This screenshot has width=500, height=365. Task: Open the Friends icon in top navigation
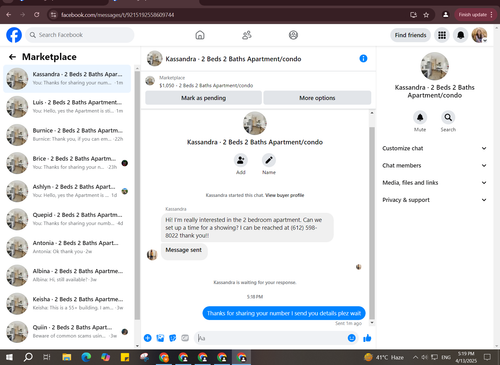[x=247, y=35]
